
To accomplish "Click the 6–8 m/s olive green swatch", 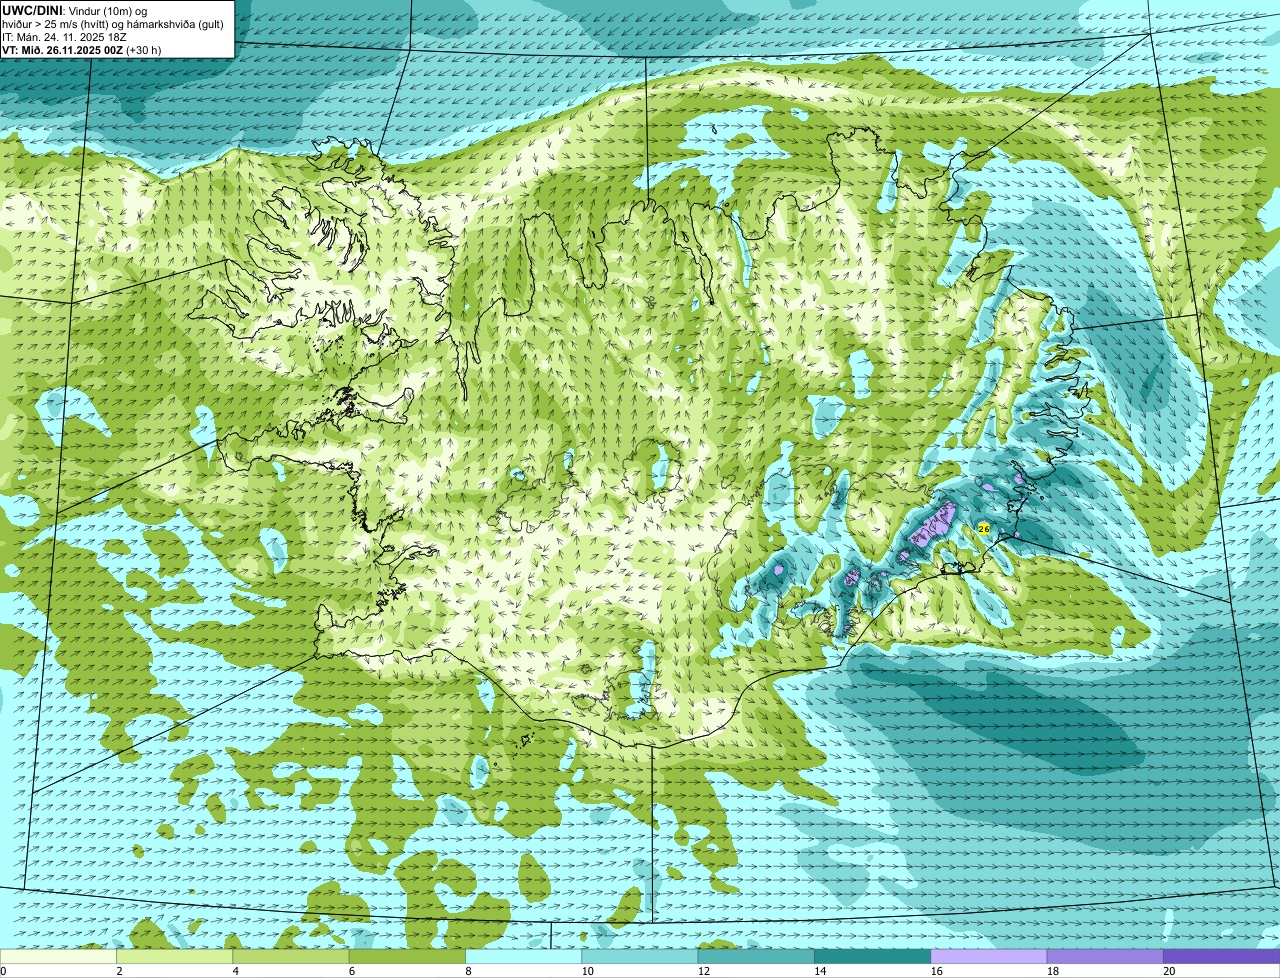I will coord(408,956).
